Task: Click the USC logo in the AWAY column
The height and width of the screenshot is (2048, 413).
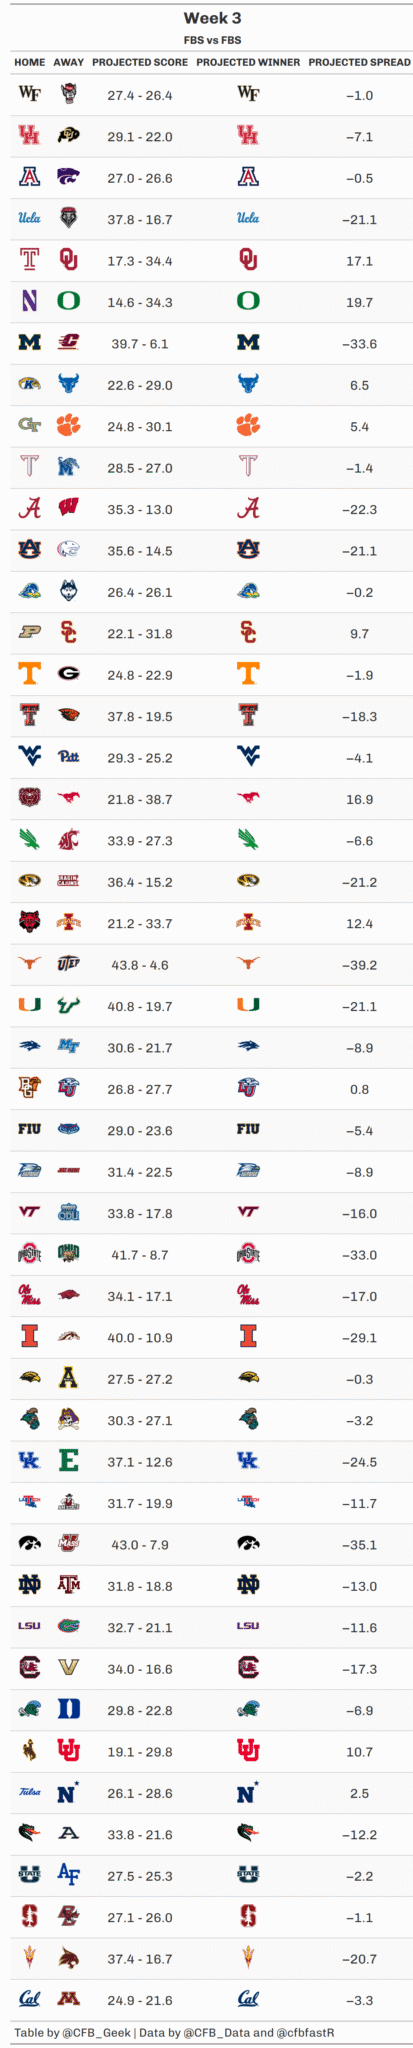Action: [x=68, y=633]
